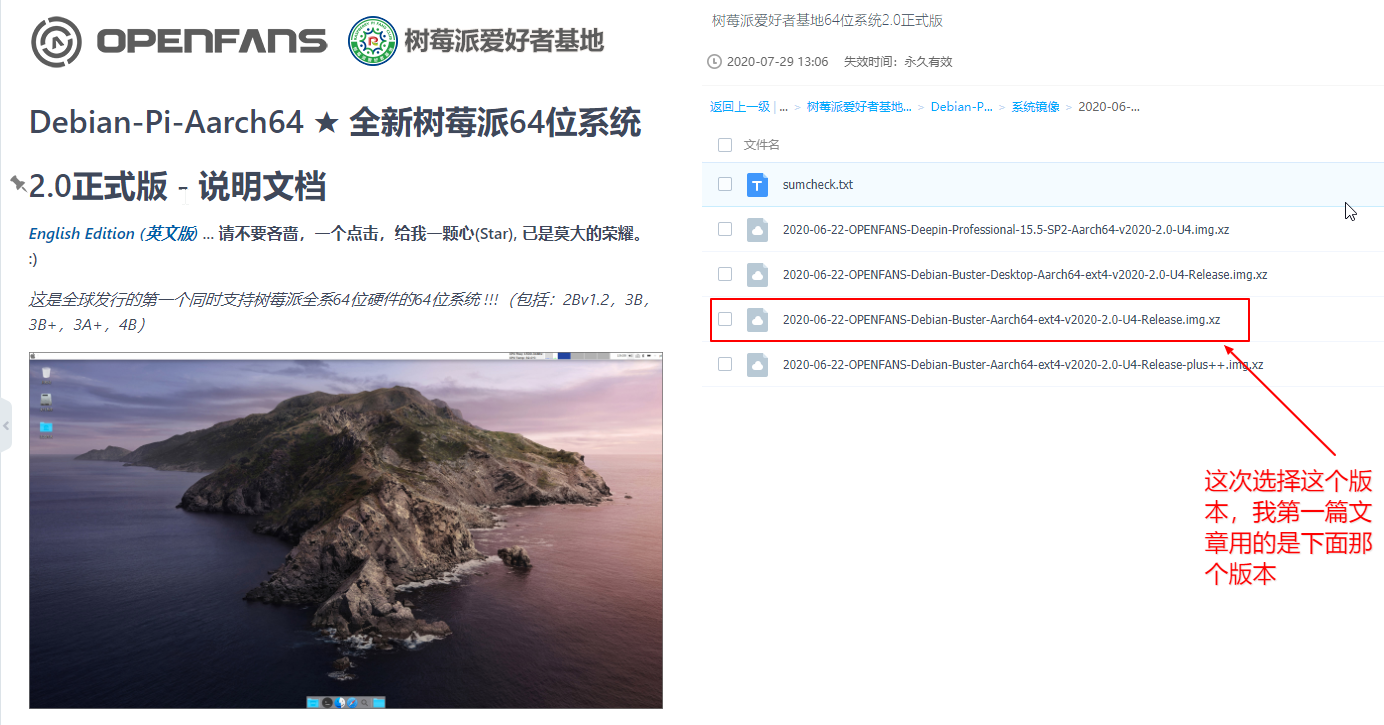Click the macOS-style desktop screenshot image

(x=346, y=530)
